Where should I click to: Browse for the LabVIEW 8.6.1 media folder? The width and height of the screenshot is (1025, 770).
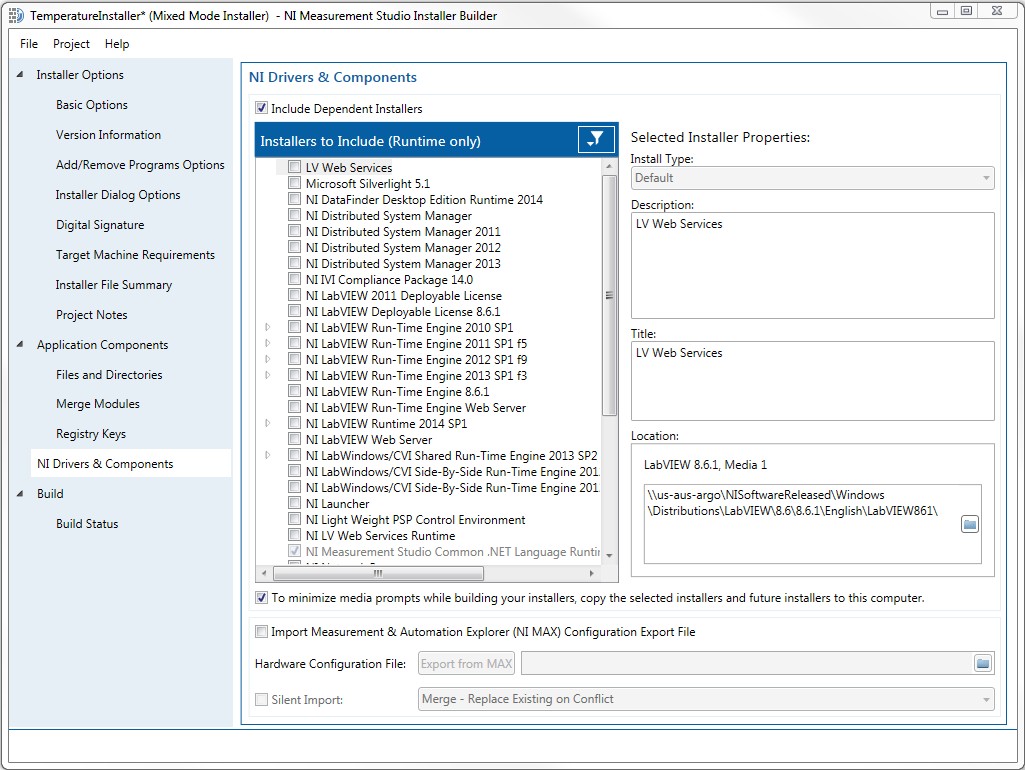[969, 524]
